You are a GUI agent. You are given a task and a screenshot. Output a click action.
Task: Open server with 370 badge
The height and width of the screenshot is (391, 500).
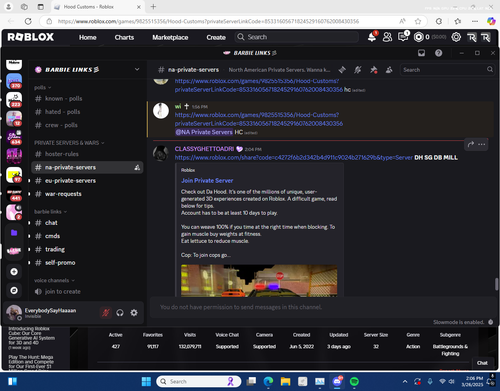14,81
